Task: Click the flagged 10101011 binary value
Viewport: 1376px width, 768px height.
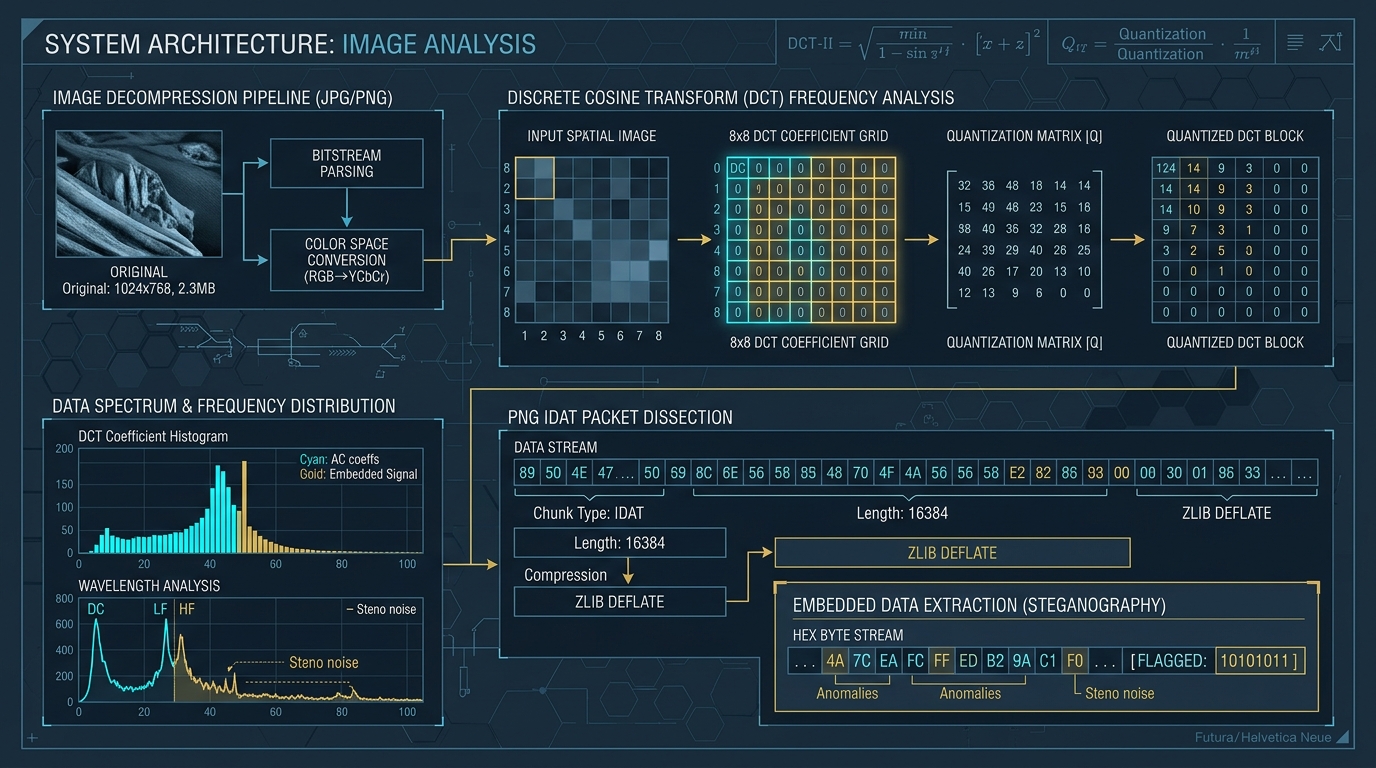Action: (x=1260, y=661)
